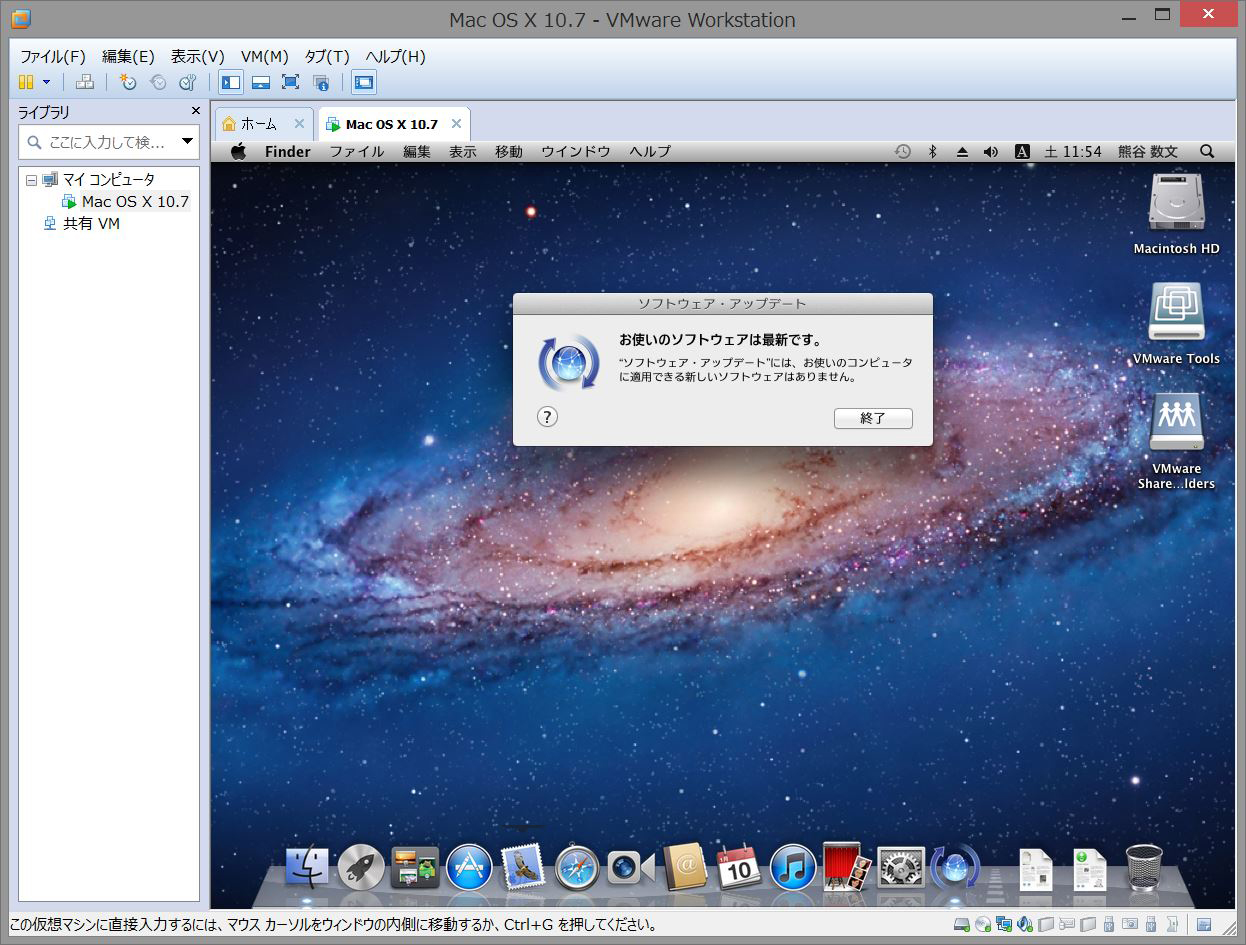Click the revert to snapshot icon

coord(158,82)
